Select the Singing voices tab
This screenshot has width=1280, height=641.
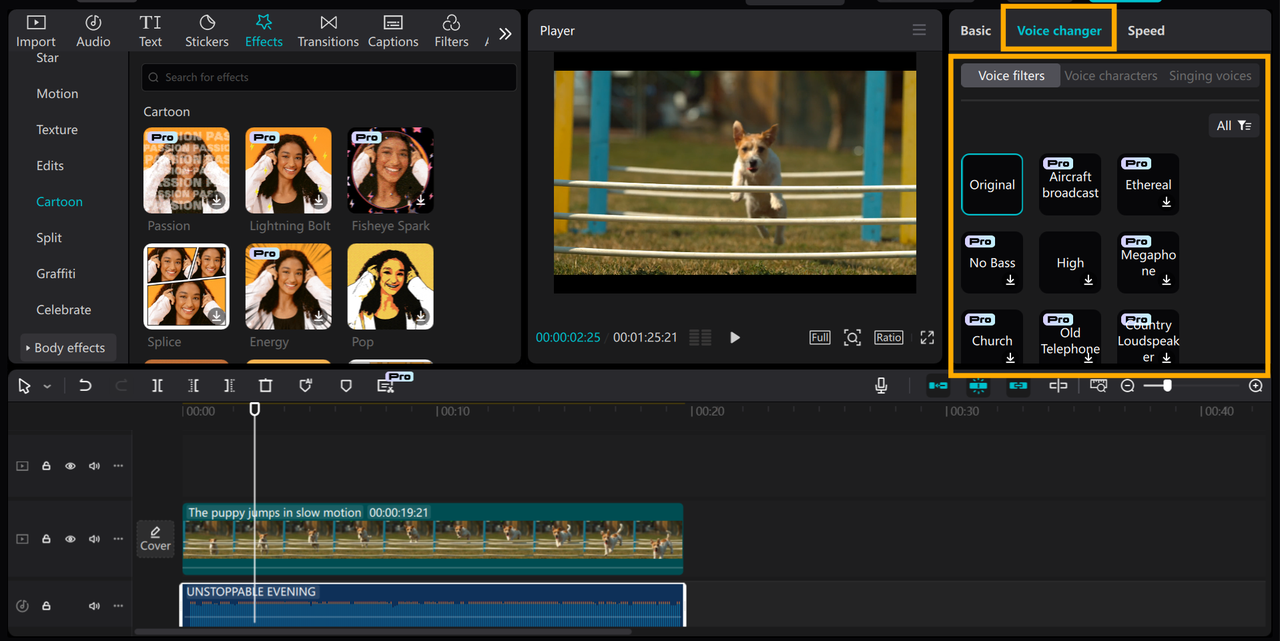(x=1210, y=76)
